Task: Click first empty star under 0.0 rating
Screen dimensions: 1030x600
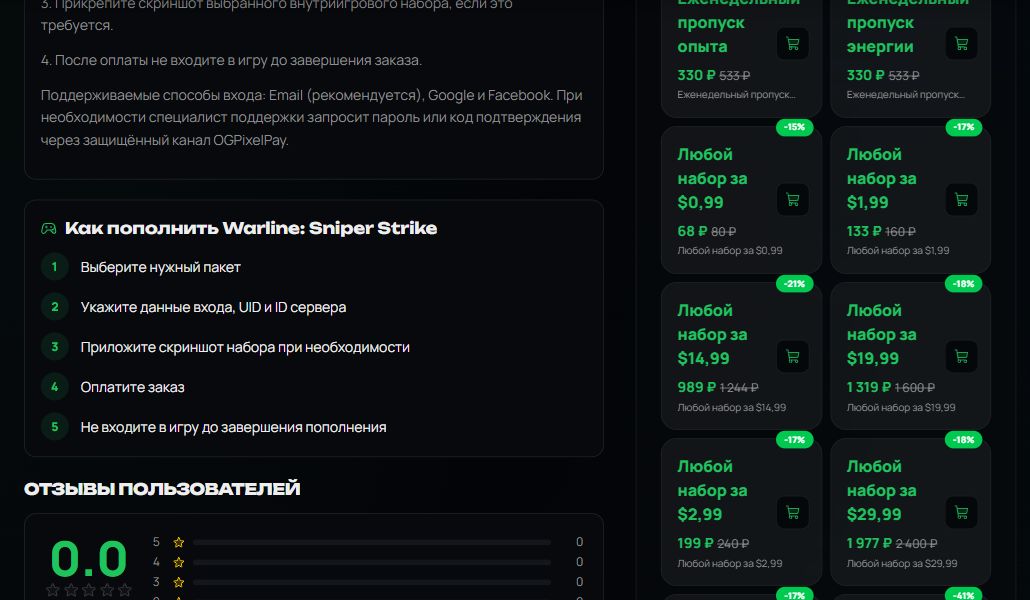Action: [x=53, y=590]
